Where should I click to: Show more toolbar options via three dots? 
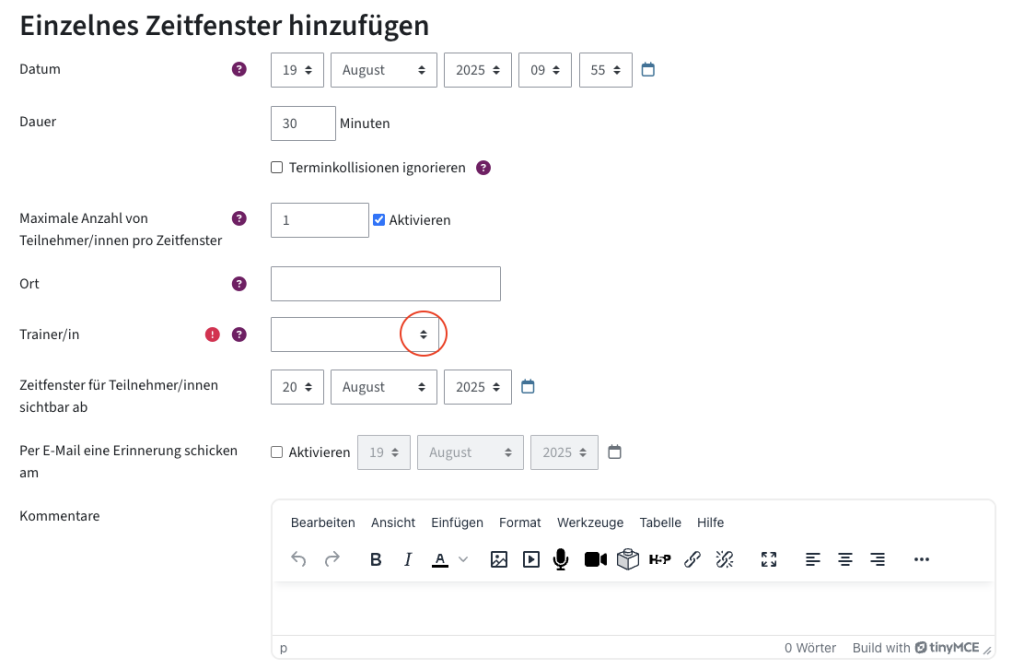[921, 559]
